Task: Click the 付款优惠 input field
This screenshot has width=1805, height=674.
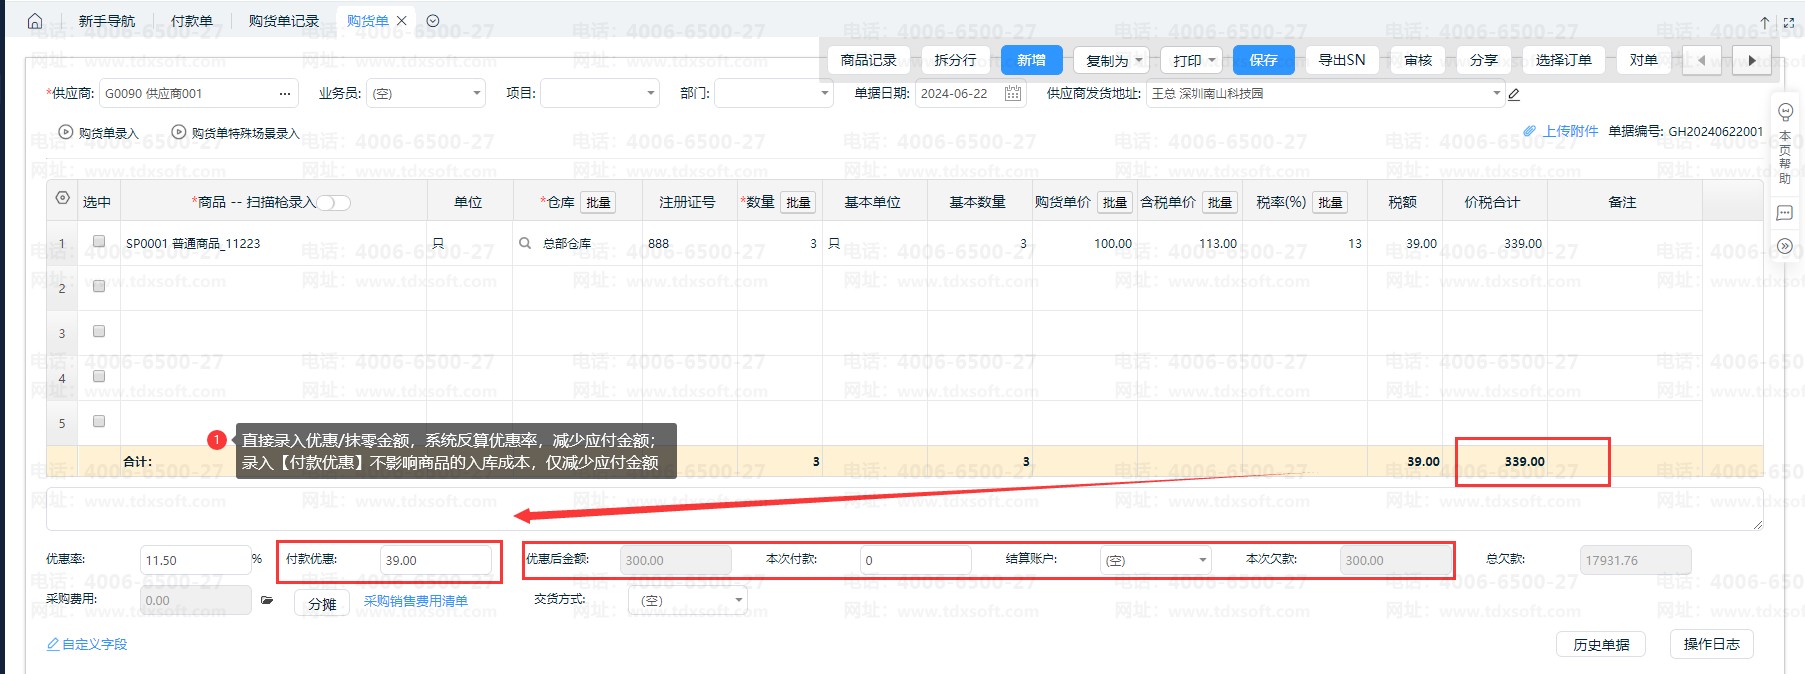Action: coord(435,560)
